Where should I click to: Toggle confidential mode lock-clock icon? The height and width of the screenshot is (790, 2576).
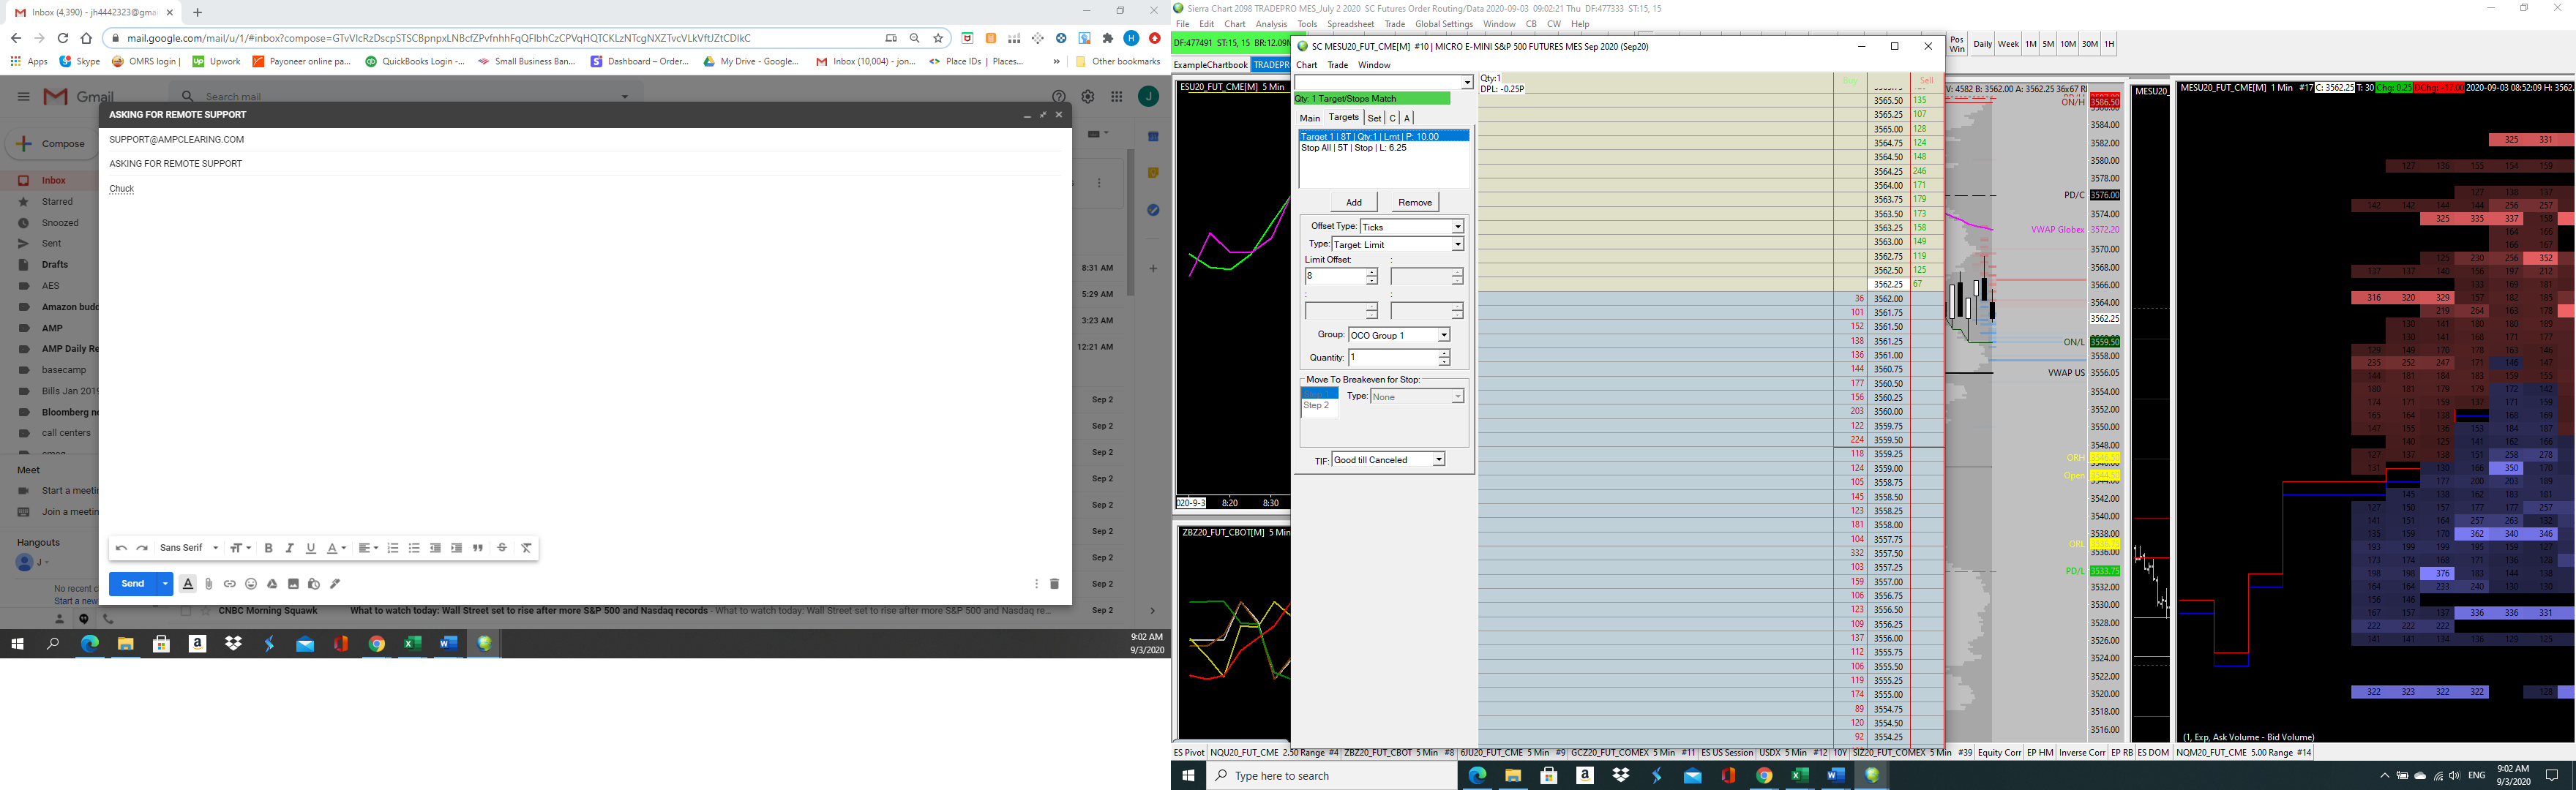pyautogui.click(x=314, y=584)
